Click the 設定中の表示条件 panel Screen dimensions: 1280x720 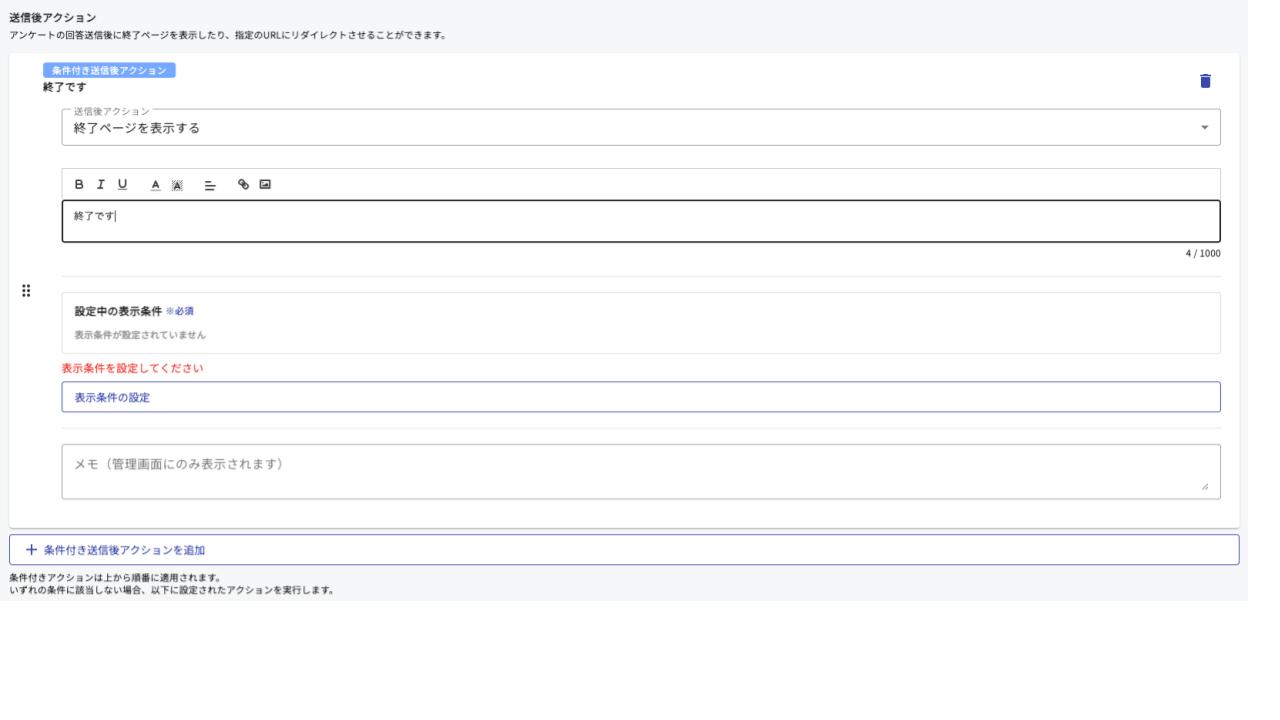point(640,322)
